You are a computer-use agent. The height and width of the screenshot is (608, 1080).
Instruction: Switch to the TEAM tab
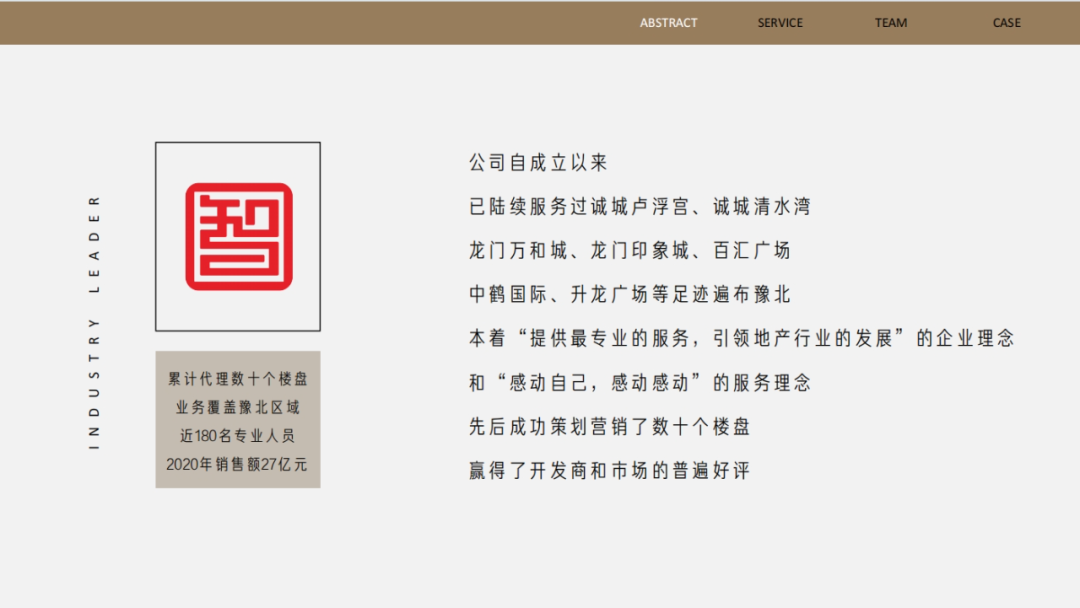(891, 23)
